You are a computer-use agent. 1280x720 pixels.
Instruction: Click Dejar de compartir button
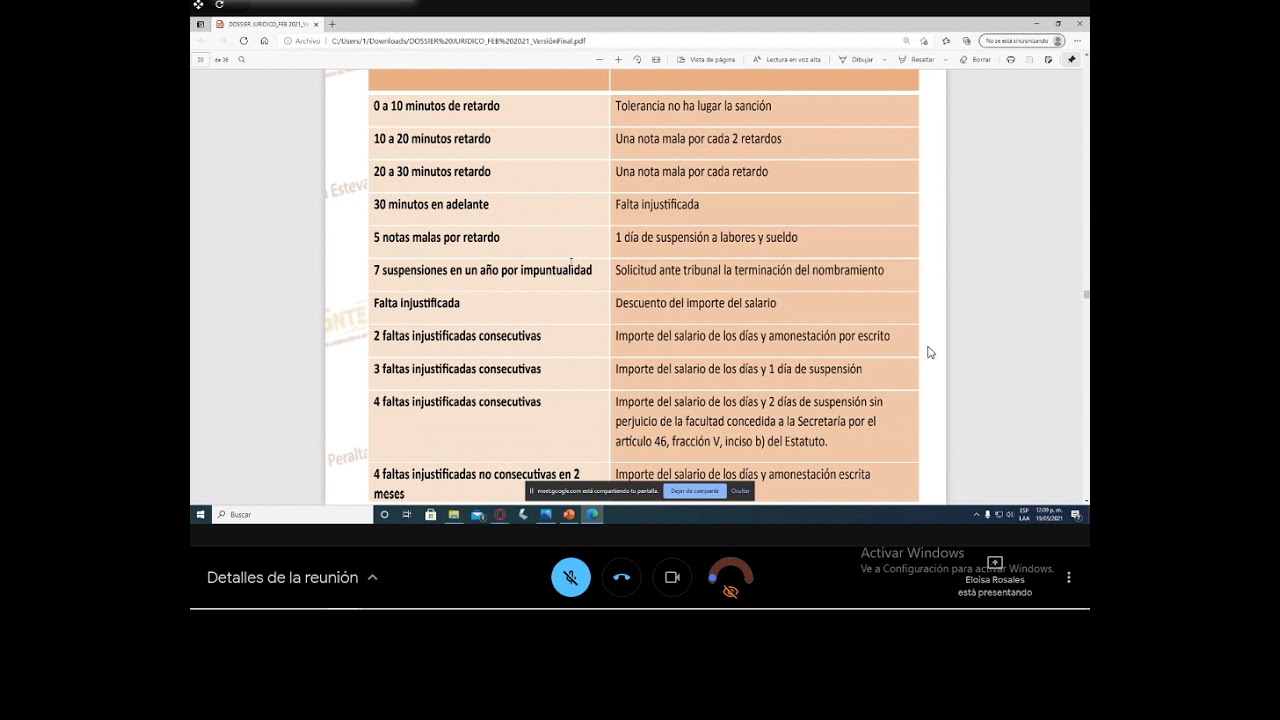694,491
